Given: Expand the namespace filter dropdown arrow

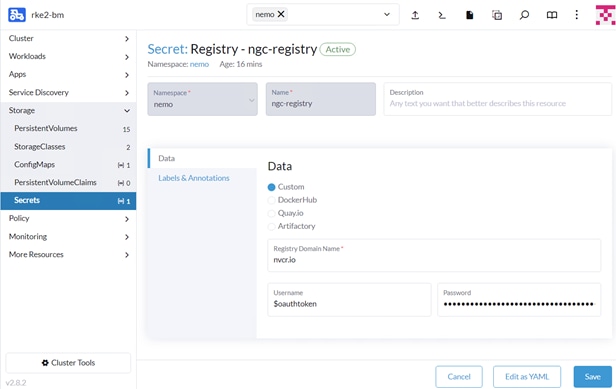Looking at the screenshot, I should pyautogui.click(x=387, y=15).
